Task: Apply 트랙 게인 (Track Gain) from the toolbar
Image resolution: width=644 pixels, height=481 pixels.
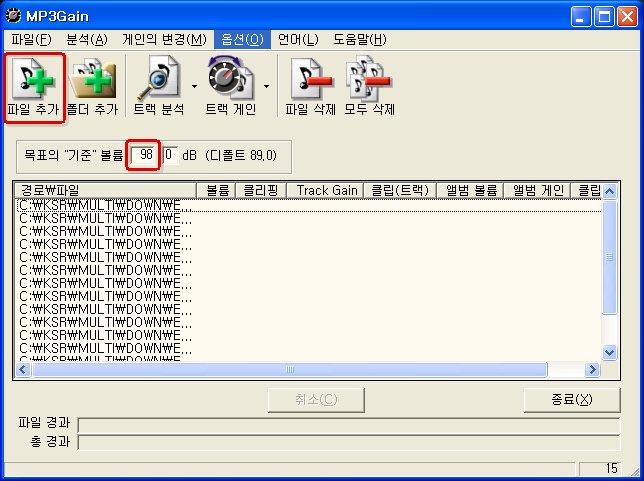Action: tap(231, 87)
